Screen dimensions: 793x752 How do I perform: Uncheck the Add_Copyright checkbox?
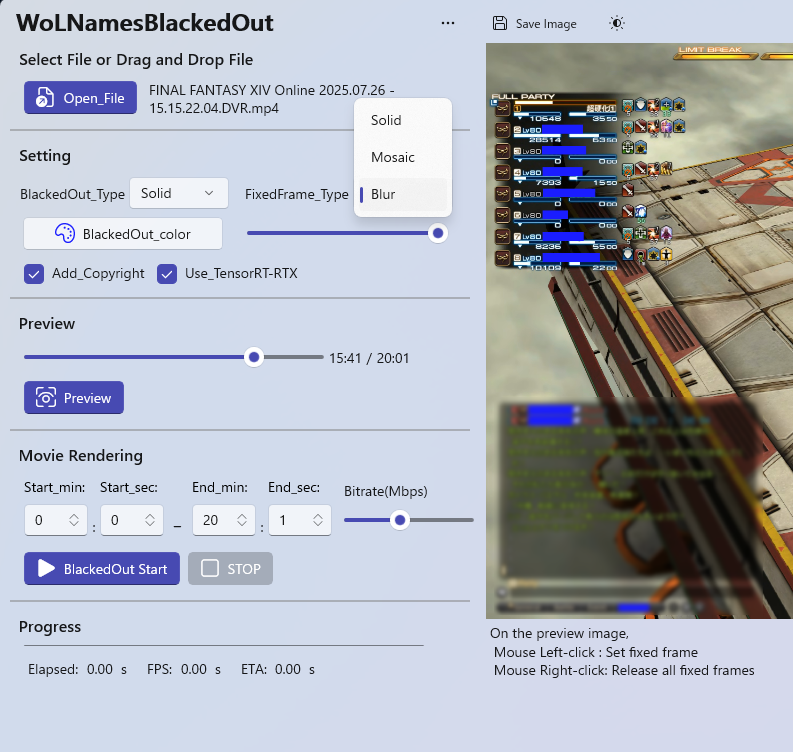pos(34,273)
